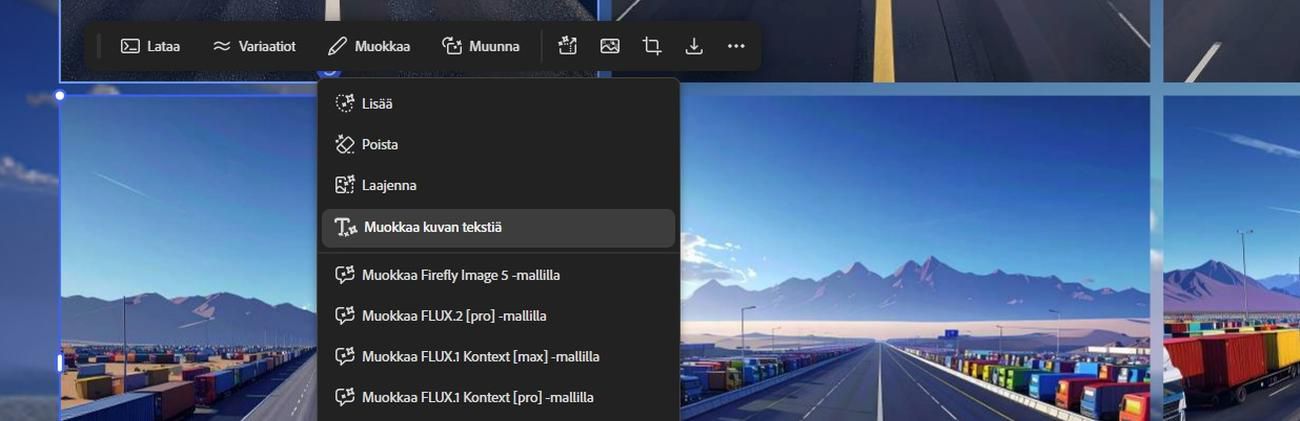Click the image picture icon in toolbar

pos(610,46)
